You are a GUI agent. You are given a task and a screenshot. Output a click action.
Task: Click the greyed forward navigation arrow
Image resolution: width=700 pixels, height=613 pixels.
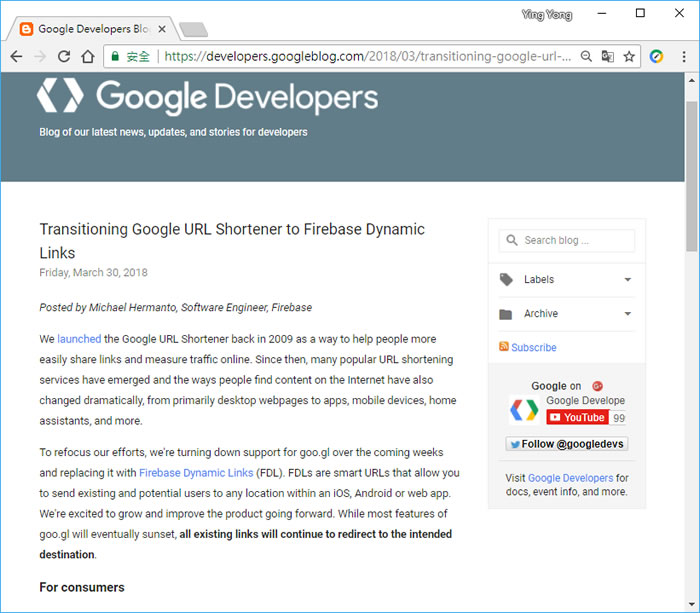click(x=40, y=56)
